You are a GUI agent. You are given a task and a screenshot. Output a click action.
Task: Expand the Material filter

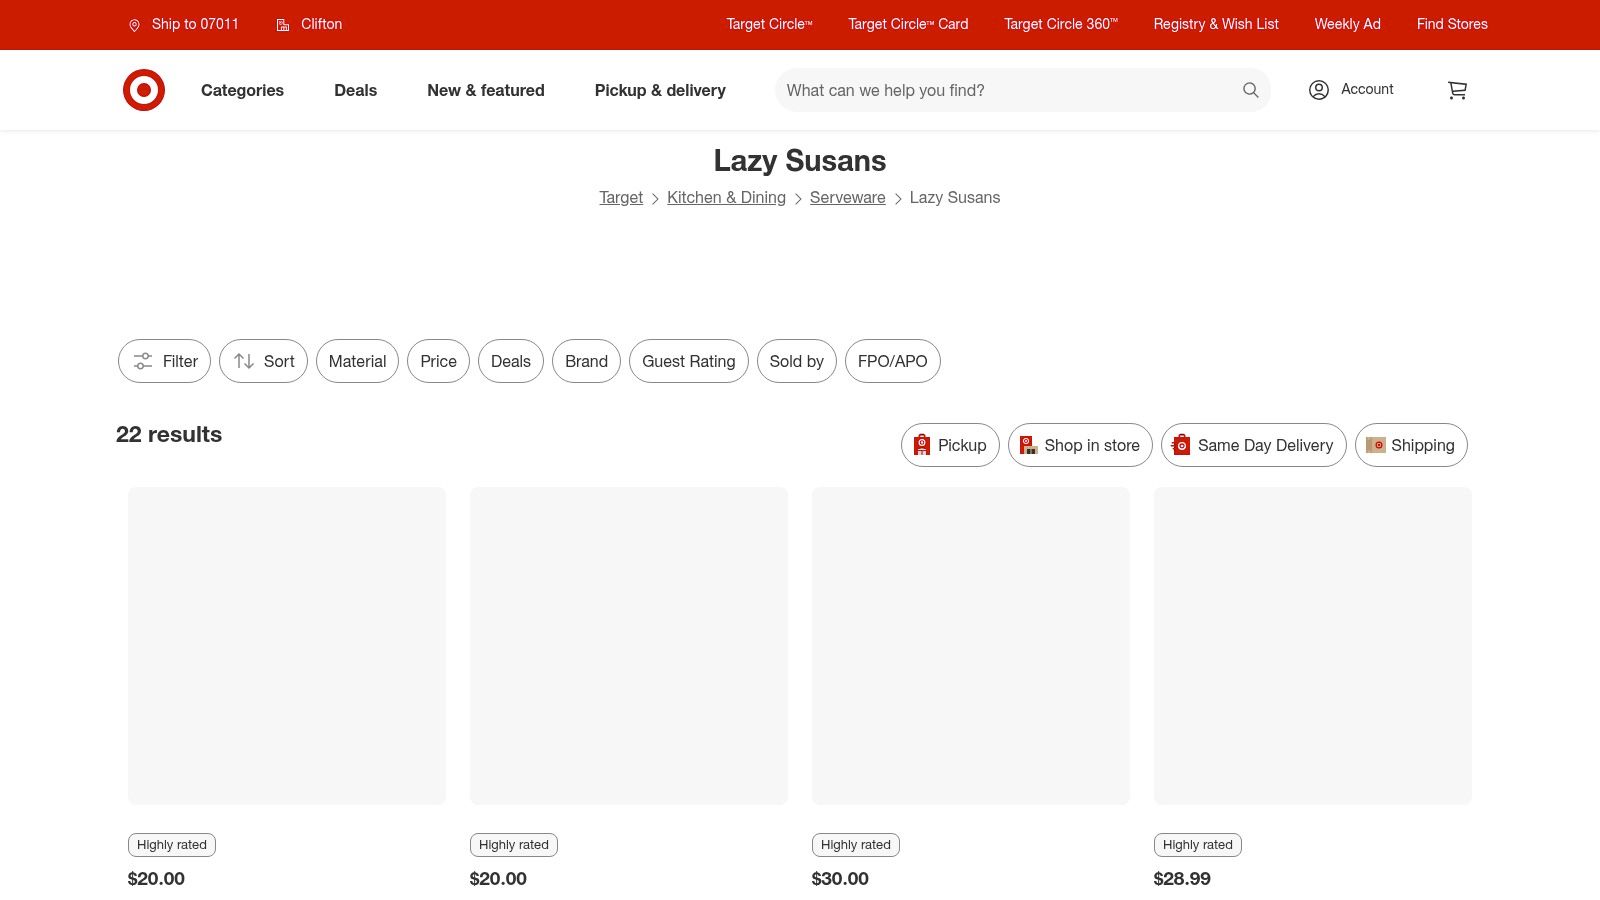(357, 361)
